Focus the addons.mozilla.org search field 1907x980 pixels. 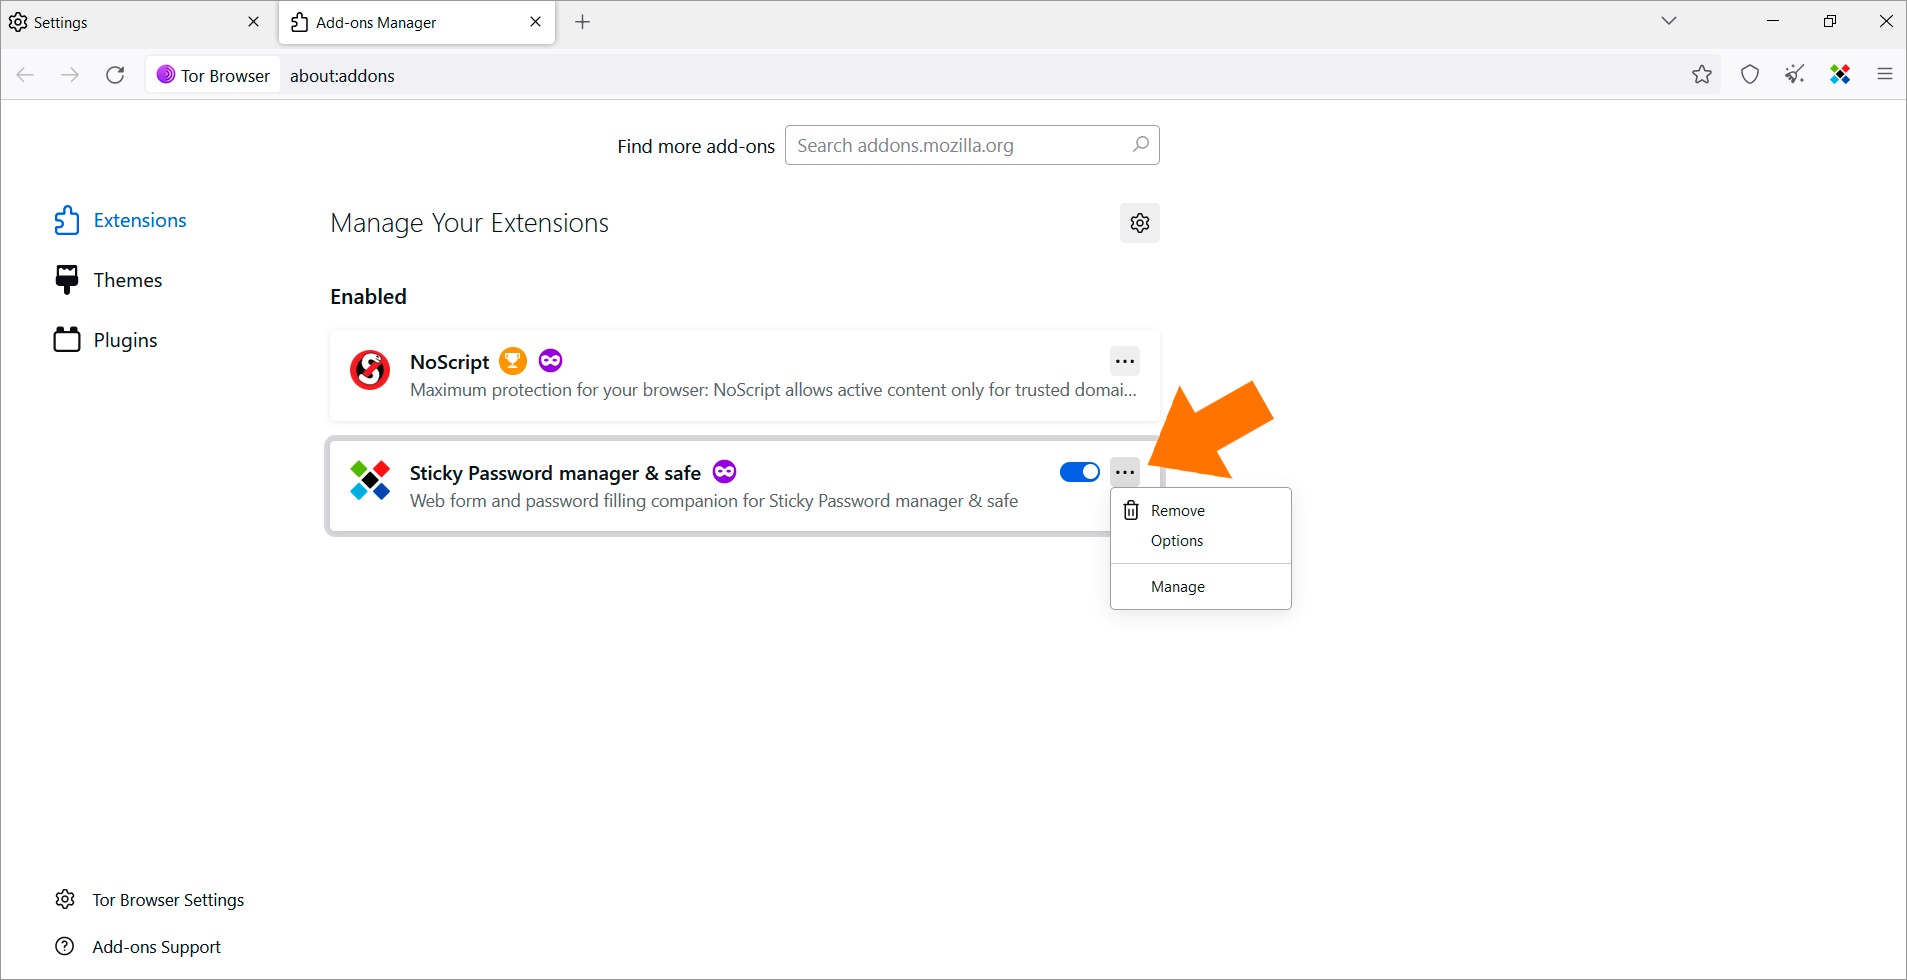pos(972,145)
